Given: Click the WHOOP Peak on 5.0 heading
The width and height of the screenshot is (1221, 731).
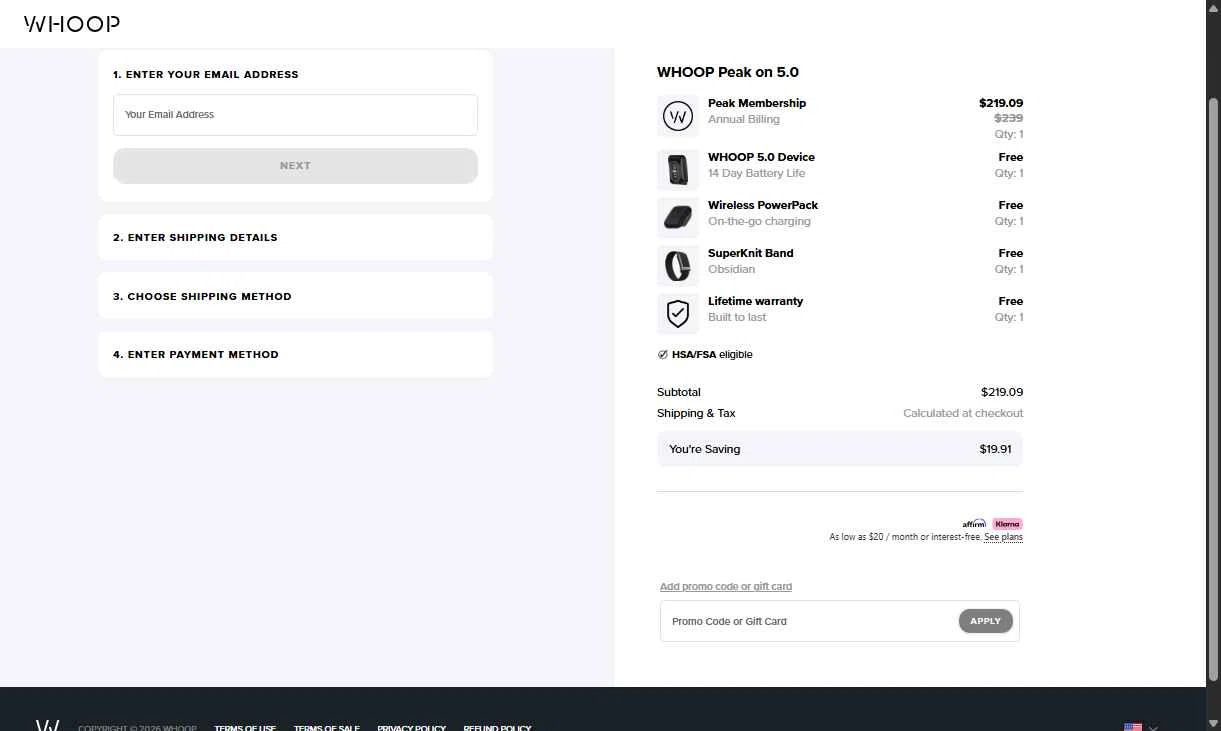Looking at the screenshot, I should pos(728,72).
